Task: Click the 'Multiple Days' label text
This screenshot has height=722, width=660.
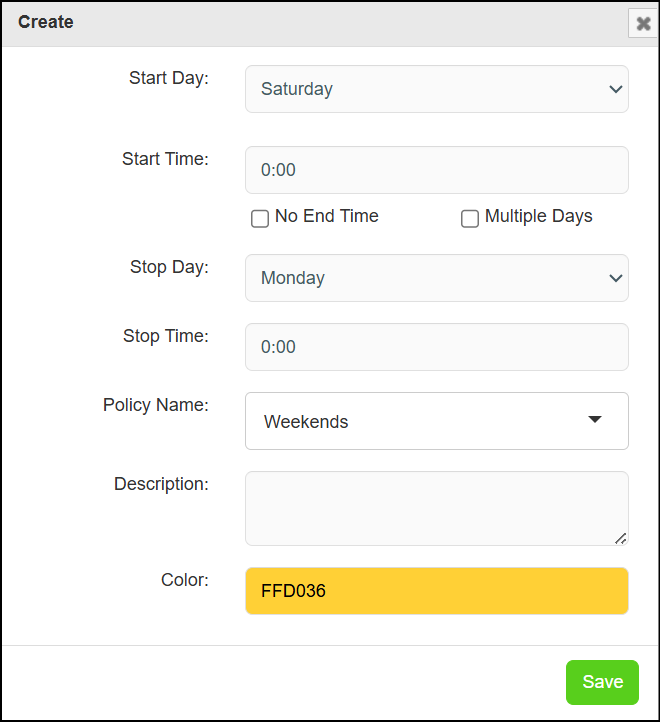Action: click(x=538, y=216)
